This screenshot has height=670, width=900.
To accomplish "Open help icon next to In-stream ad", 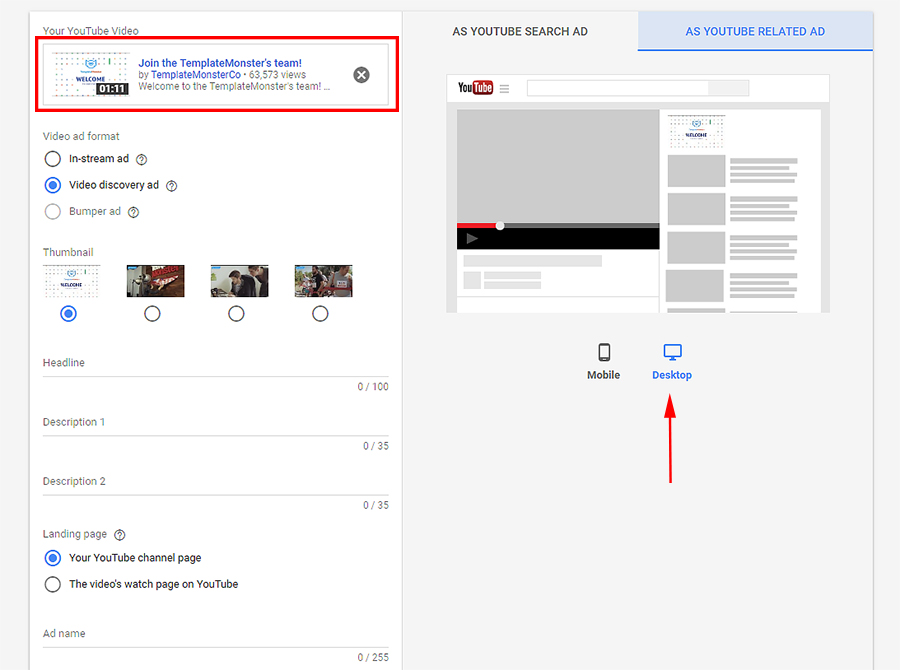I will (x=141, y=160).
